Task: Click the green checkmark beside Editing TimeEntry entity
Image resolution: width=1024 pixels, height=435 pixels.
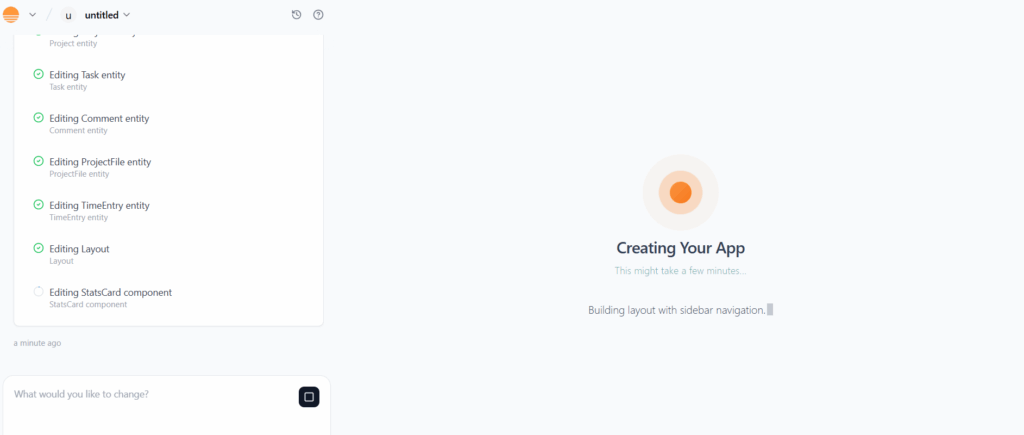Action: click(39, 205)
